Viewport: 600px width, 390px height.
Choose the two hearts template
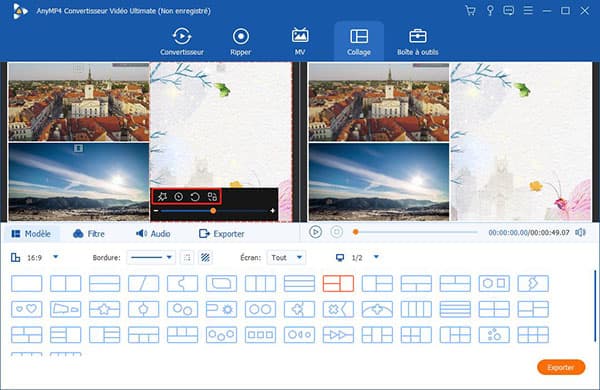27,309
